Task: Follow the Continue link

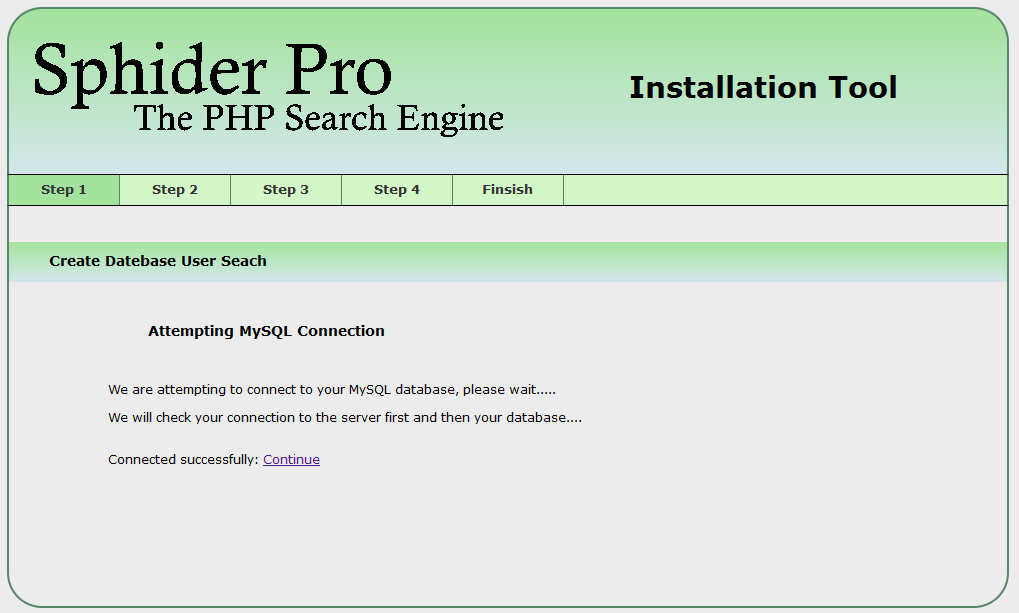Action: tap(291, 460)
